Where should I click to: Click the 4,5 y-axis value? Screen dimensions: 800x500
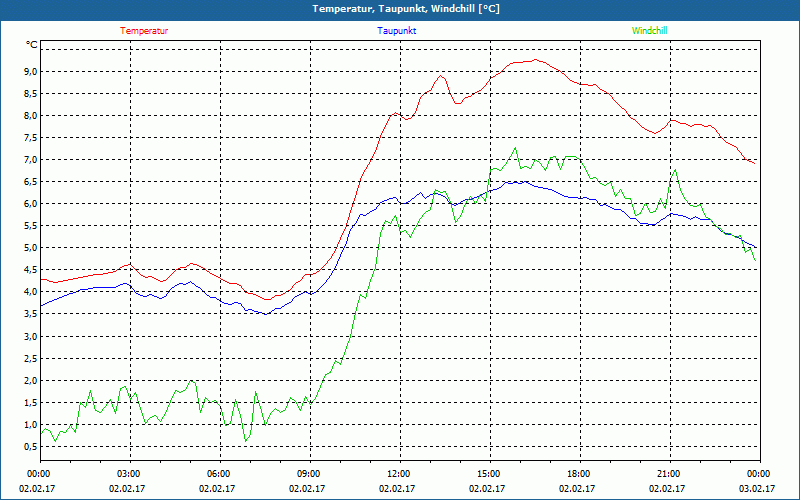[32, 270]
